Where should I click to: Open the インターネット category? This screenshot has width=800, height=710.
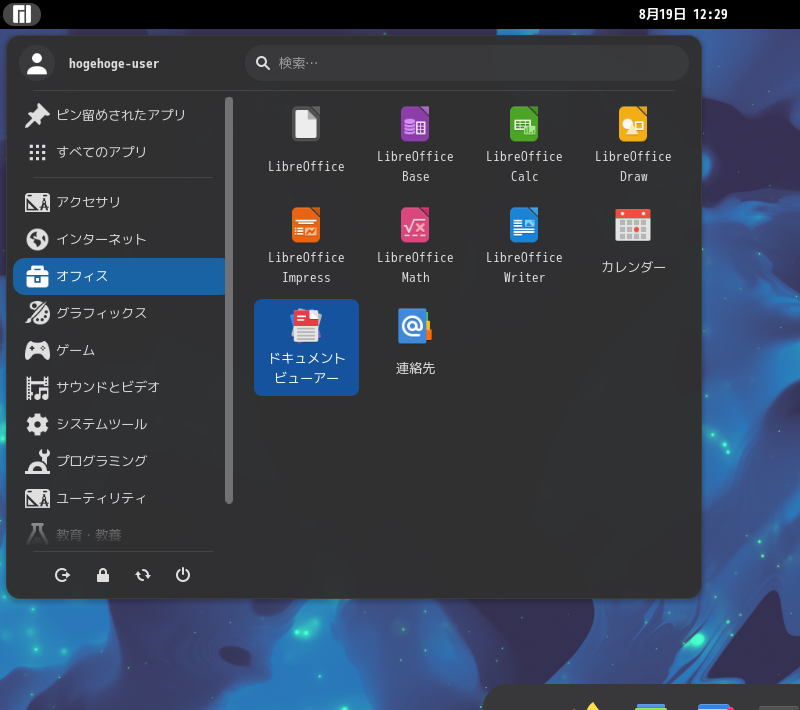click(118, 239)
